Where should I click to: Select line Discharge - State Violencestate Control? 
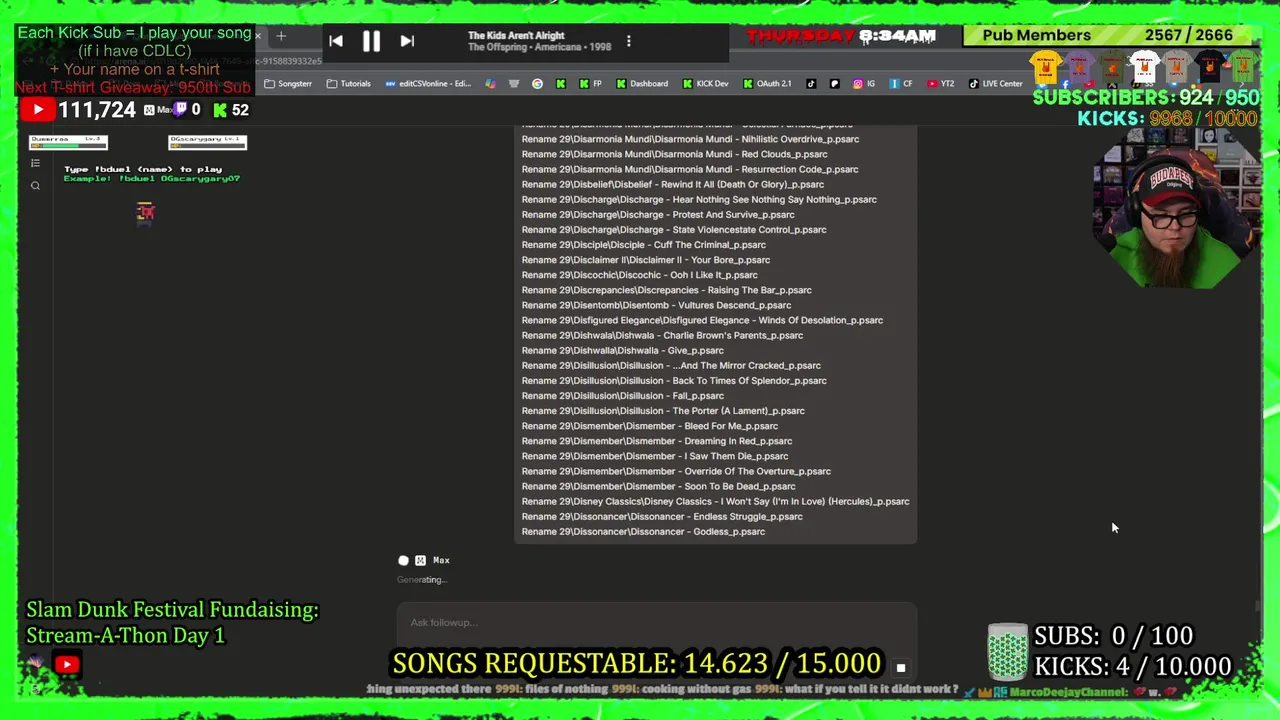tap(673, 230)
